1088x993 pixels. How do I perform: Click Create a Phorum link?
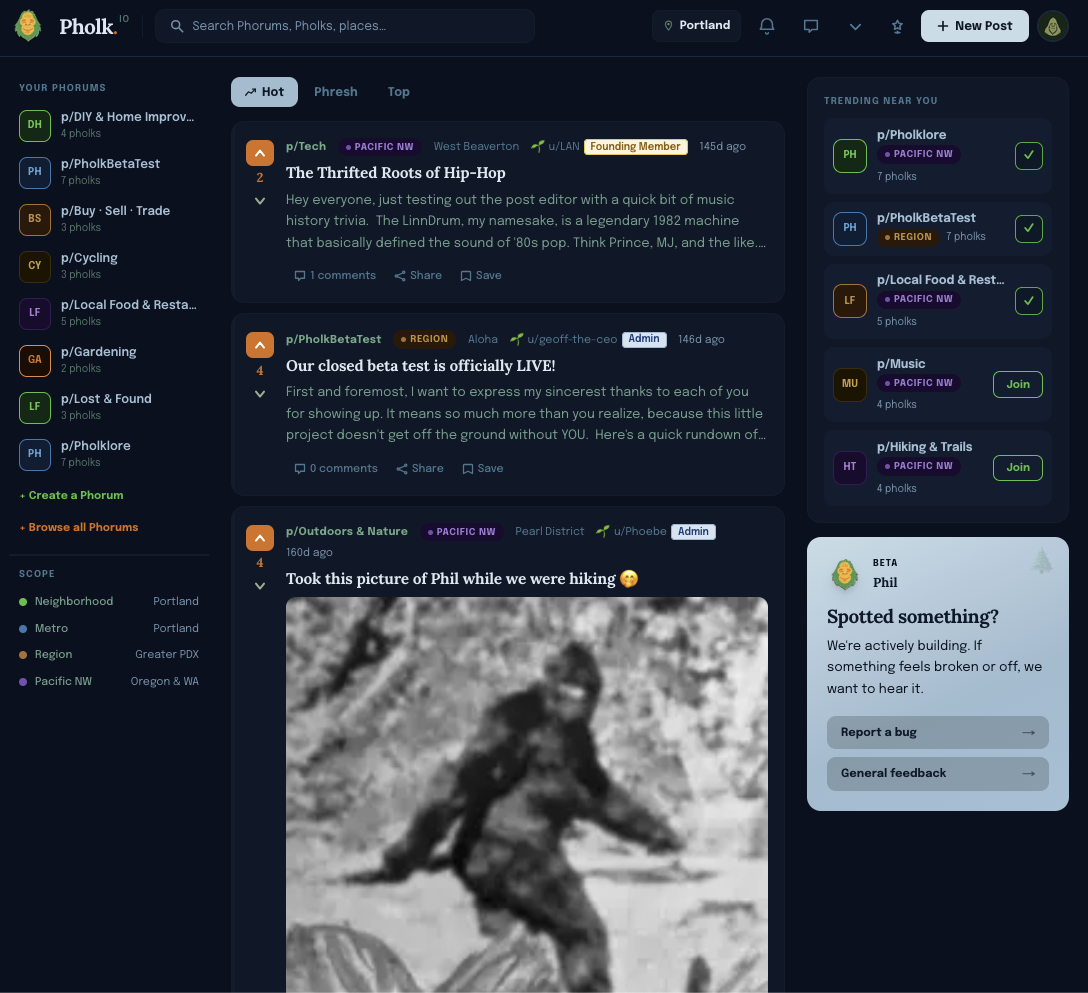(x=71, y=495)
